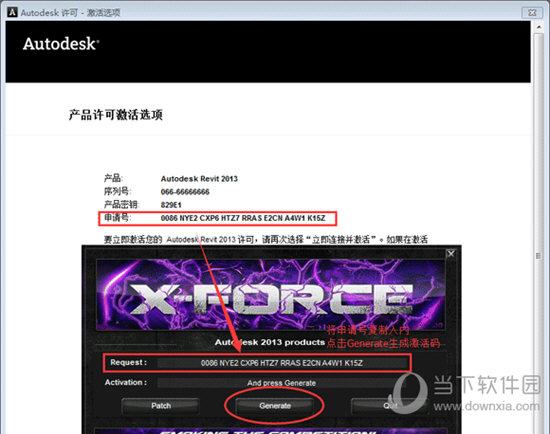This screenshot has width=550, height=434.
Task: Close the X-Force keygen window
Action: 451,253
